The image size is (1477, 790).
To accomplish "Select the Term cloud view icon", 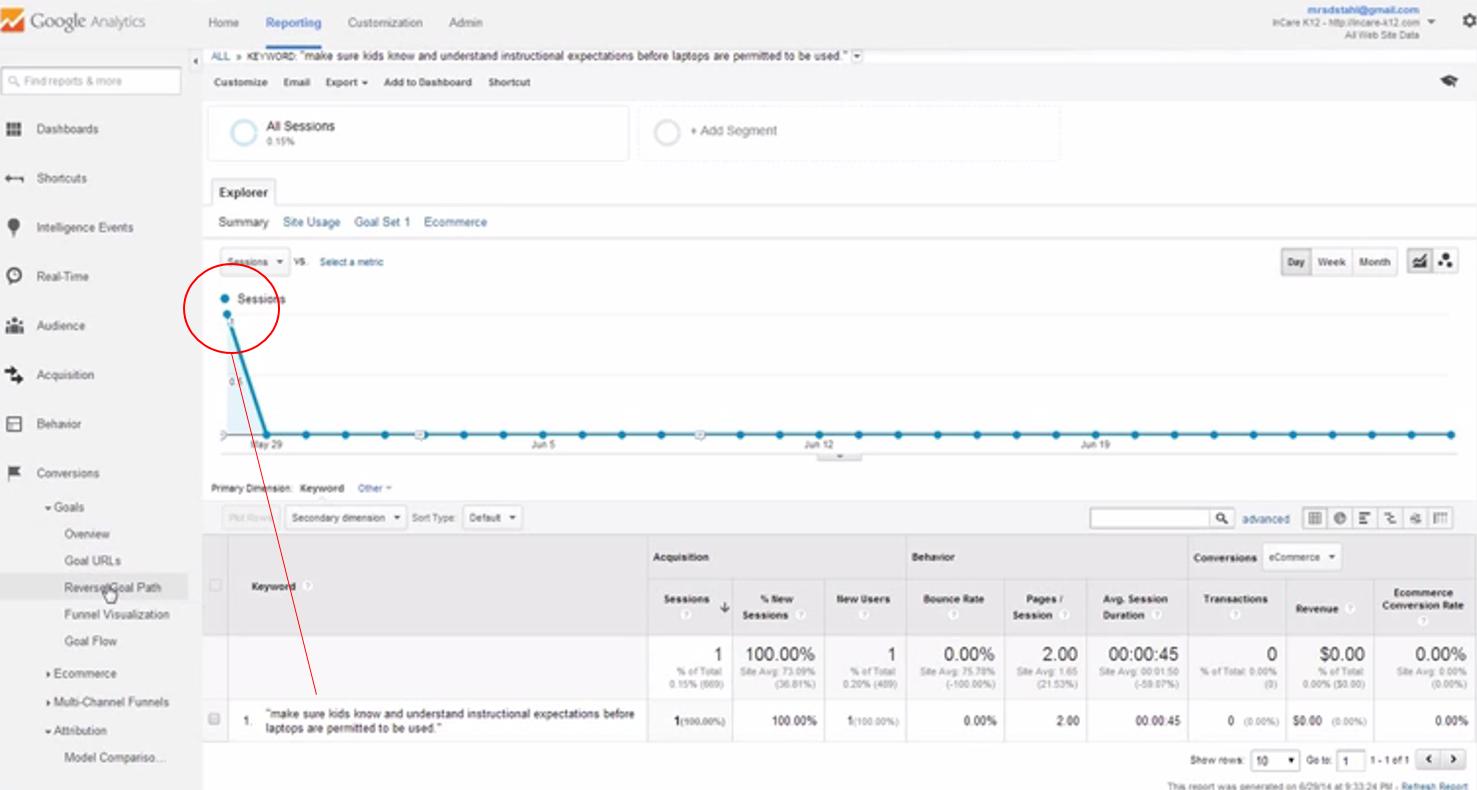I will tap(1415, 518).
